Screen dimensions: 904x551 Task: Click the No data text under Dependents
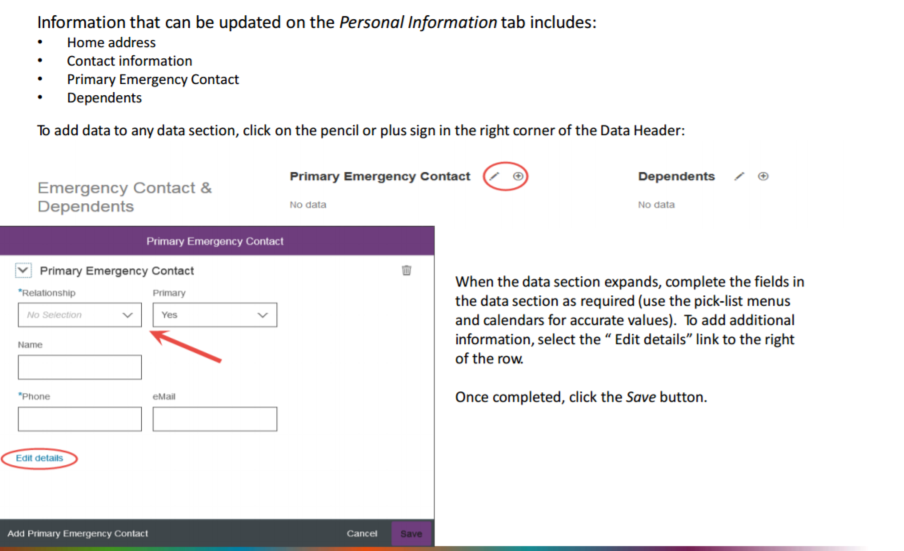click(x=656, y=205)
